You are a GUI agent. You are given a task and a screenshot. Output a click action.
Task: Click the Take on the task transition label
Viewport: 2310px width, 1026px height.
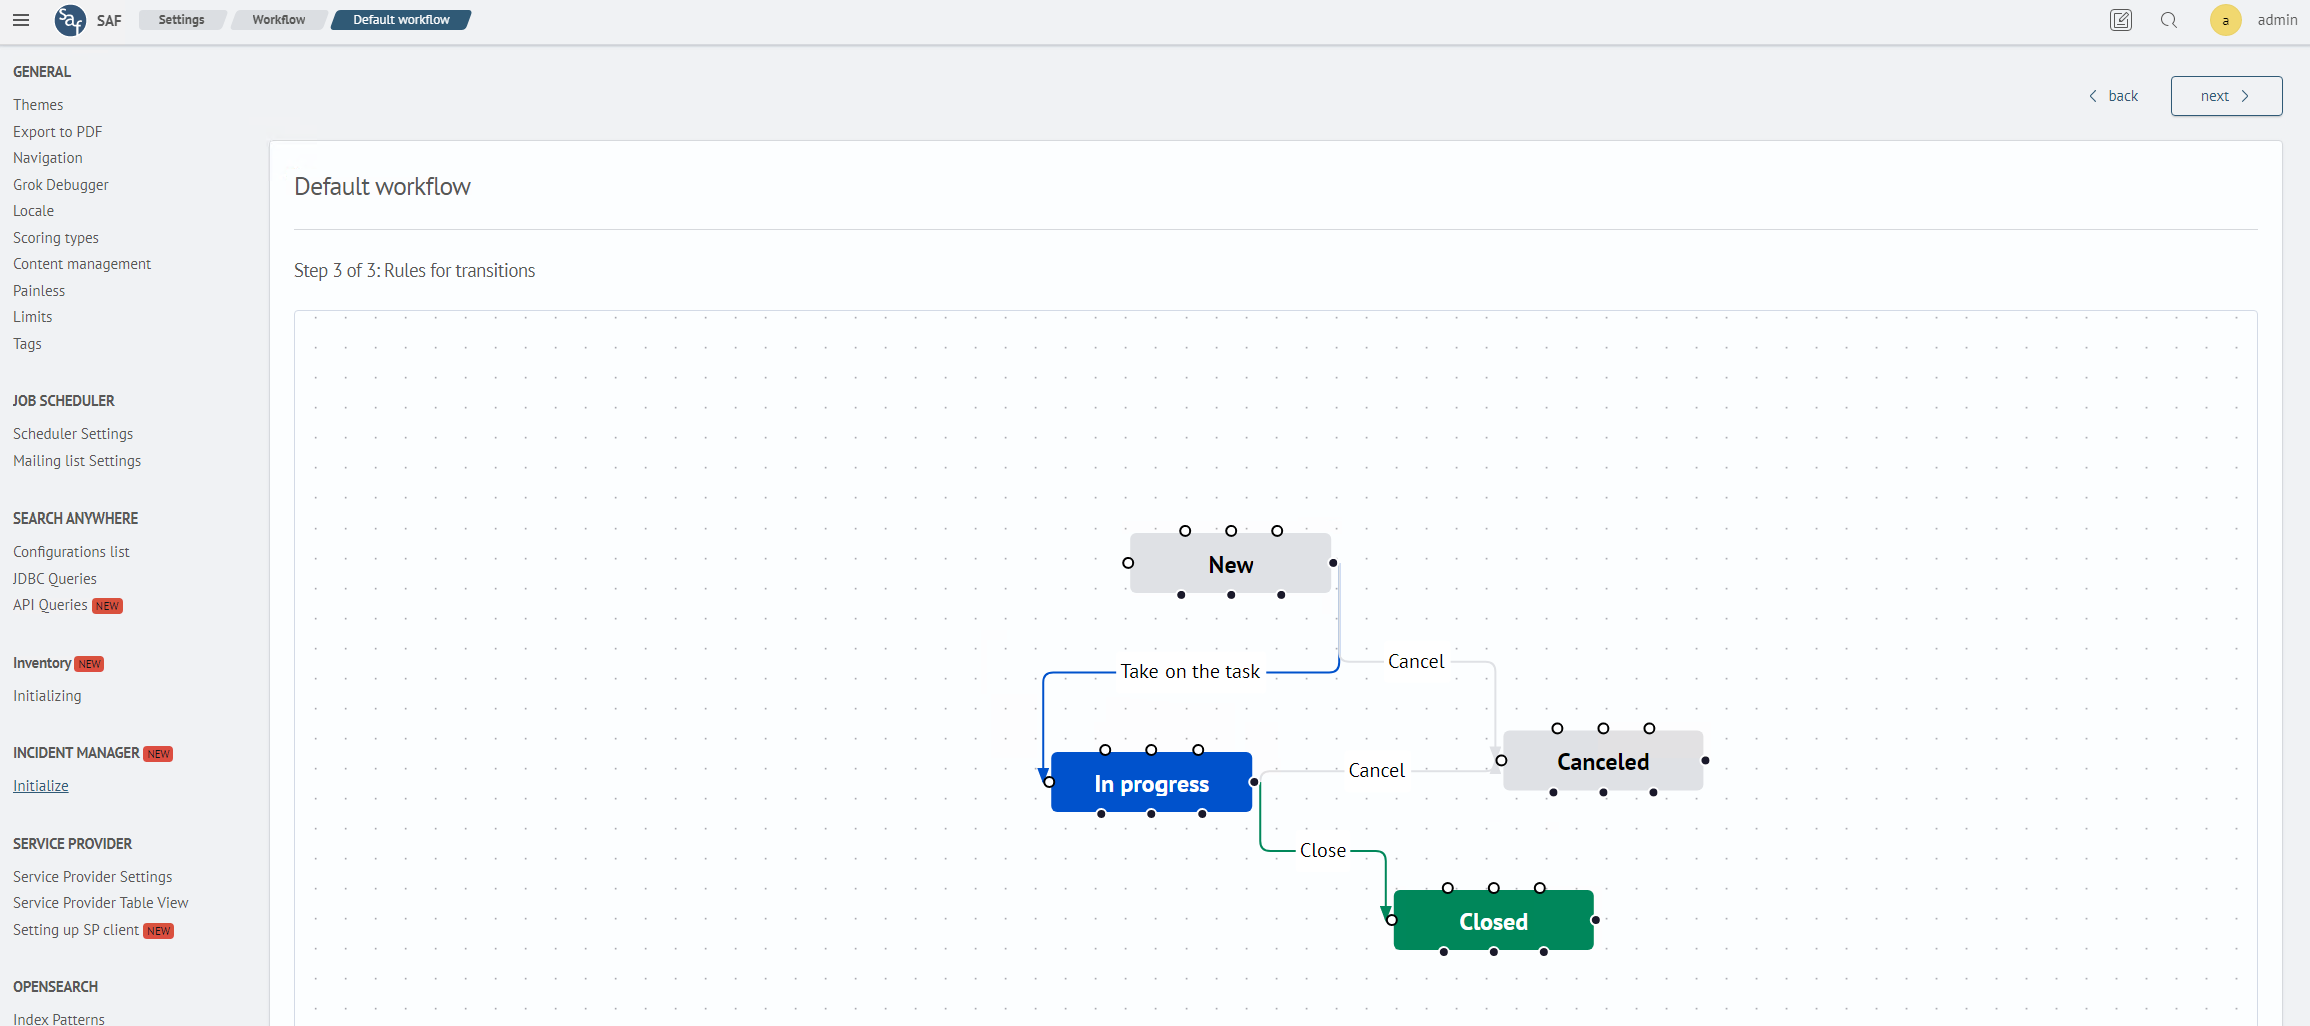pyautogui.click(x=1190, y=672)
